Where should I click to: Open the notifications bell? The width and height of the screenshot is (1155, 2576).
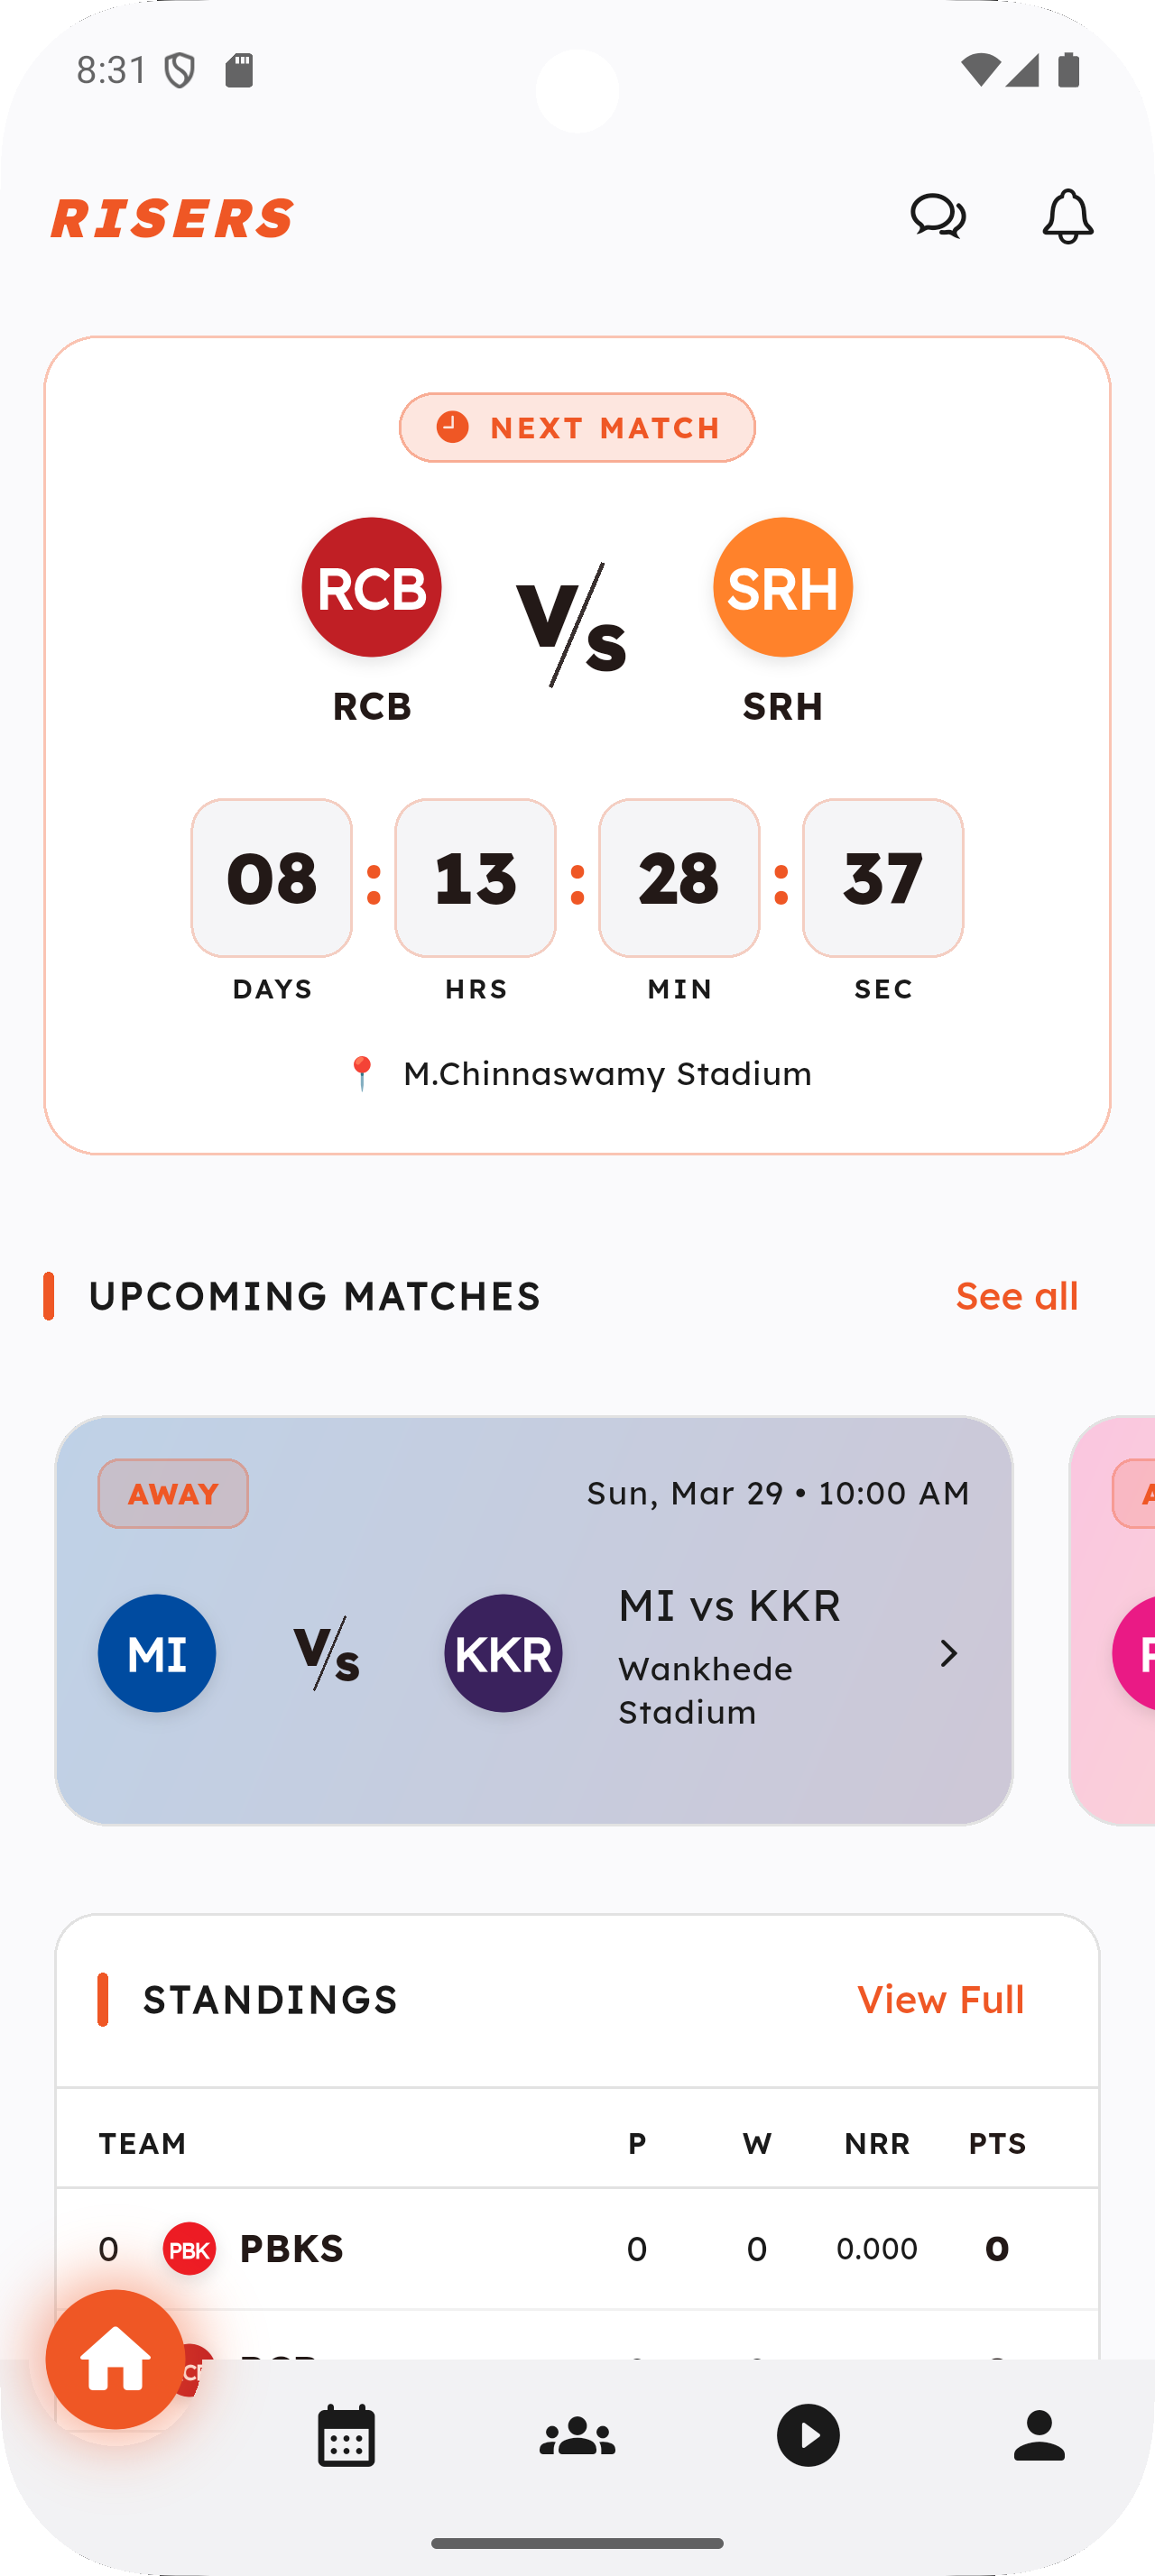pyautogui.click(x=1067, y=216)
